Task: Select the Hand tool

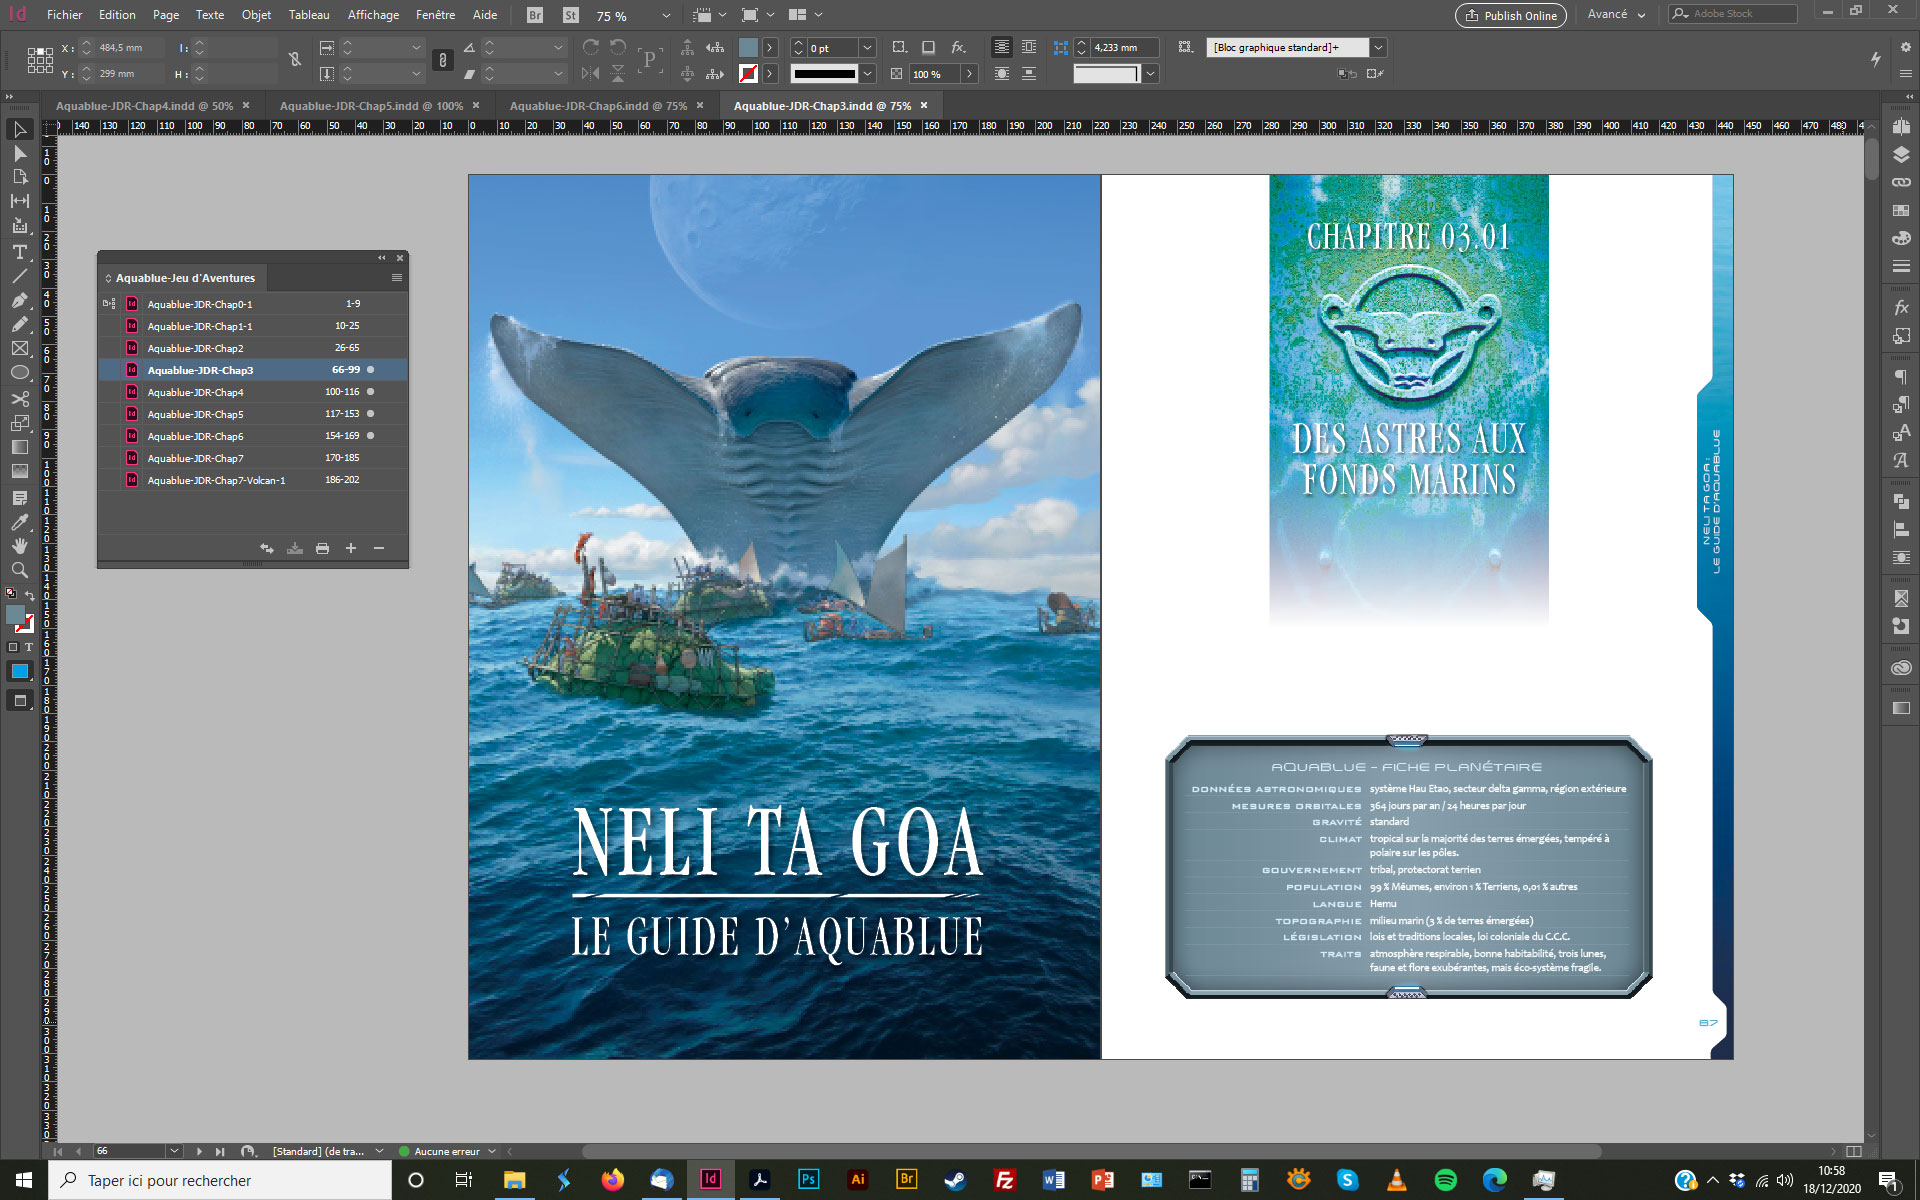Action: [19, 546]
